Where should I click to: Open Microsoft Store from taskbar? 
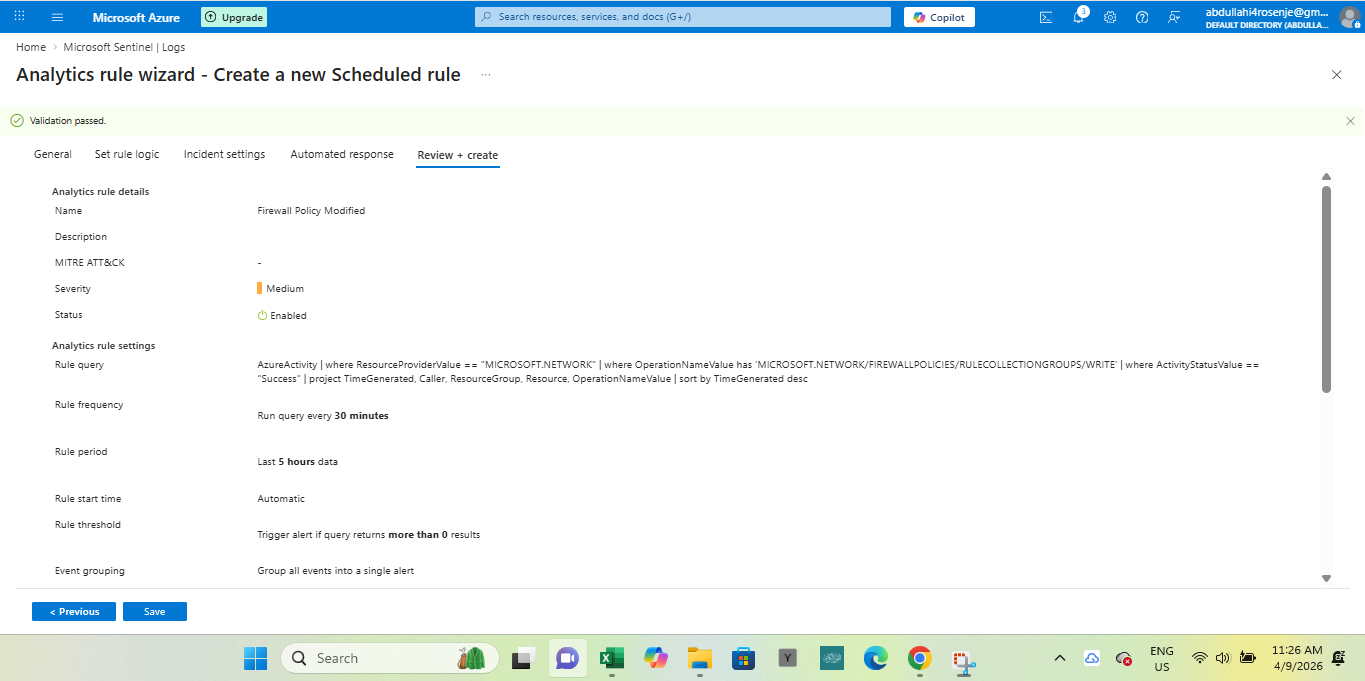(x=743, y=658)
